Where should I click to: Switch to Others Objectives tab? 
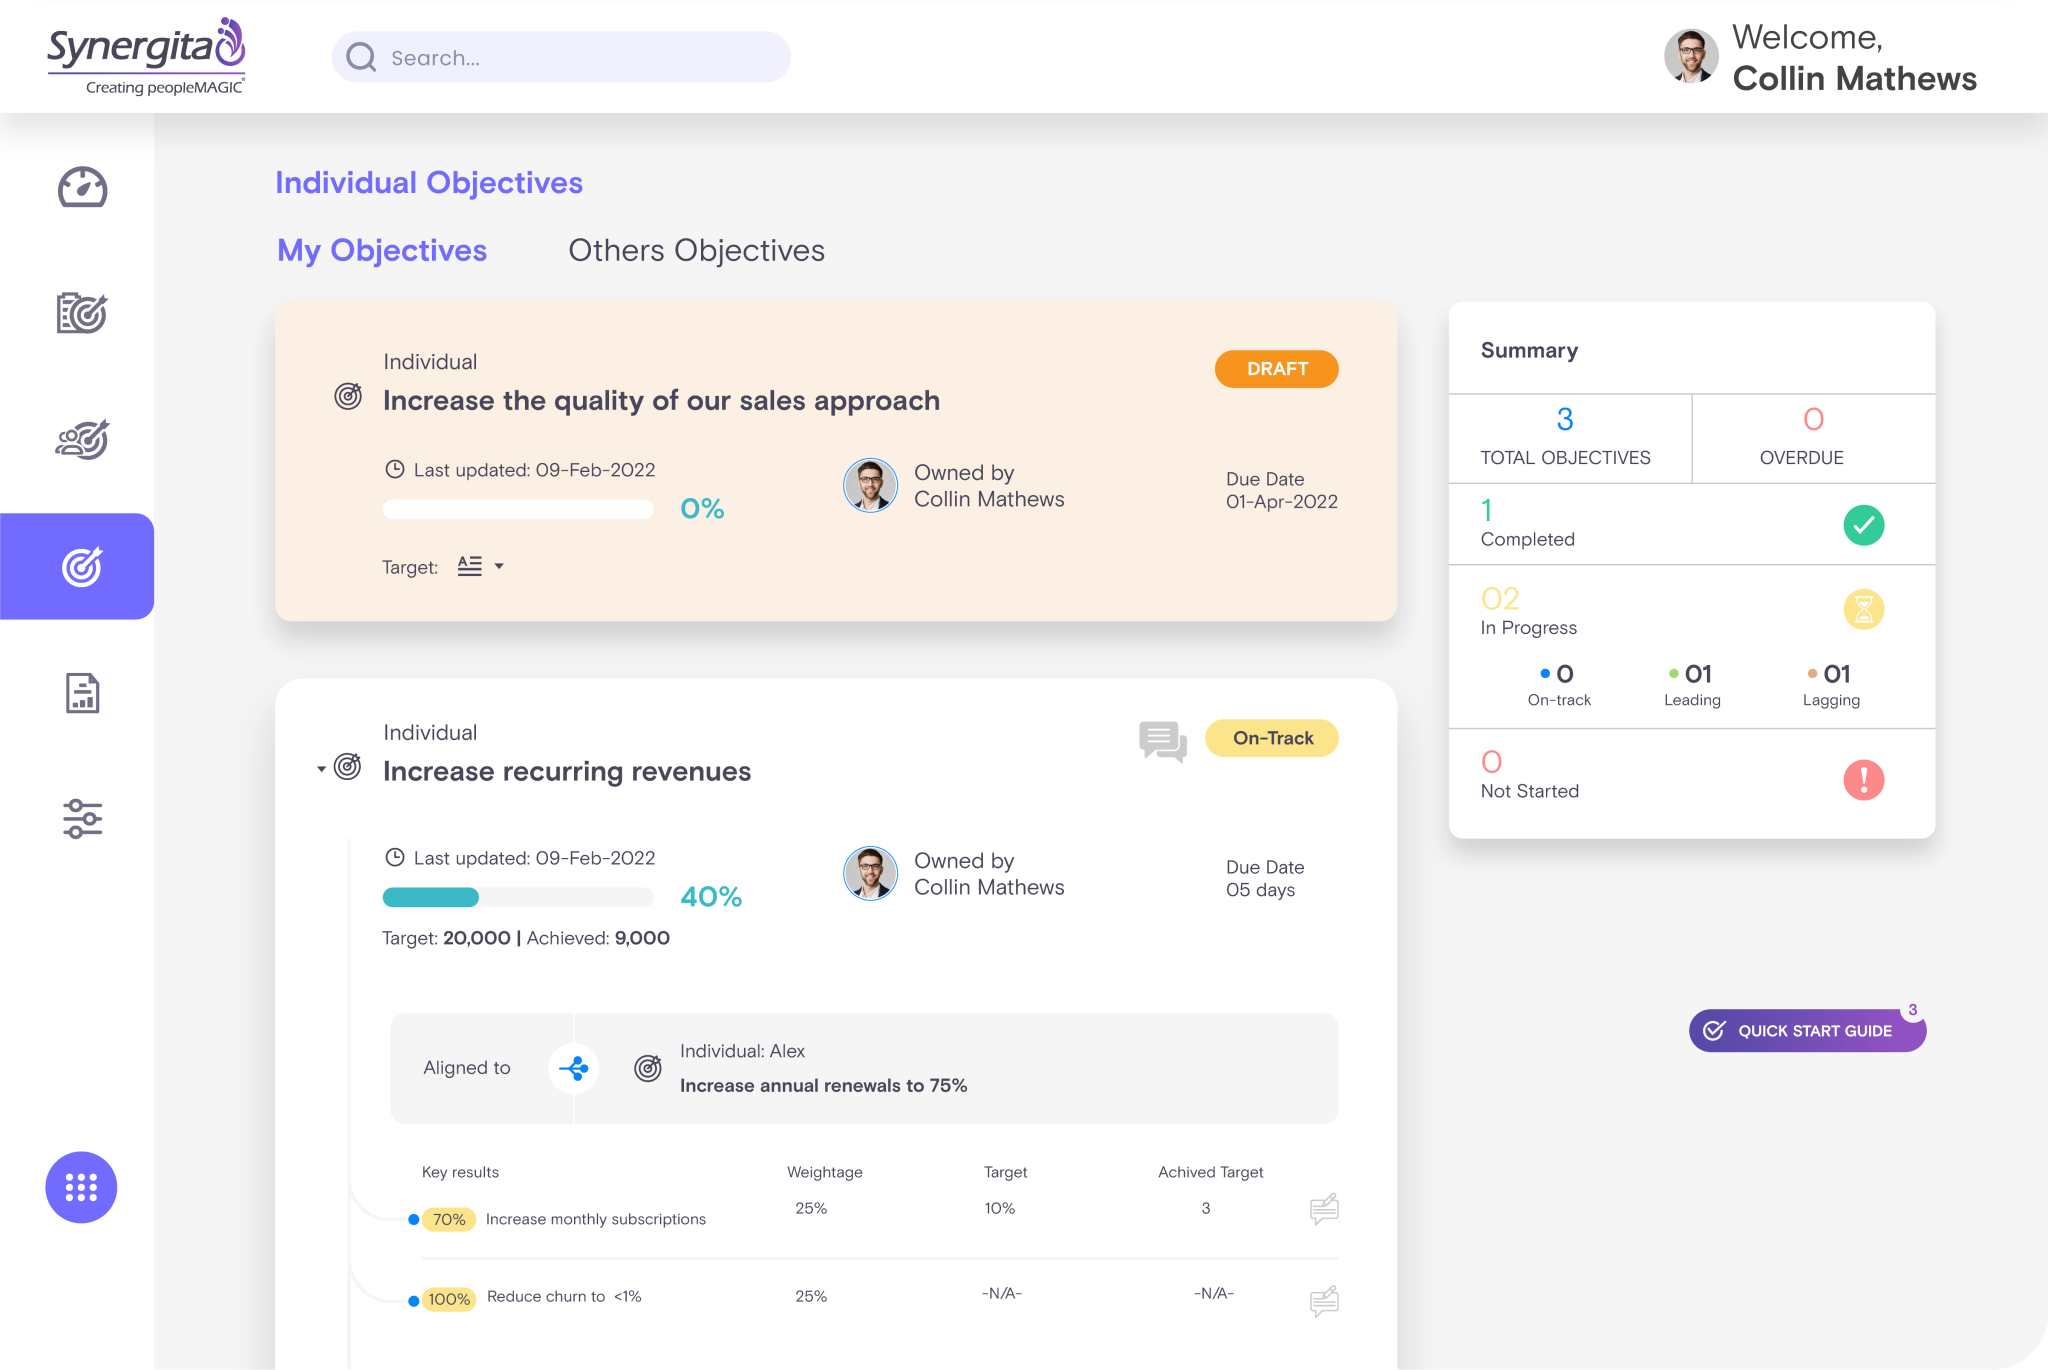point(696,250)
